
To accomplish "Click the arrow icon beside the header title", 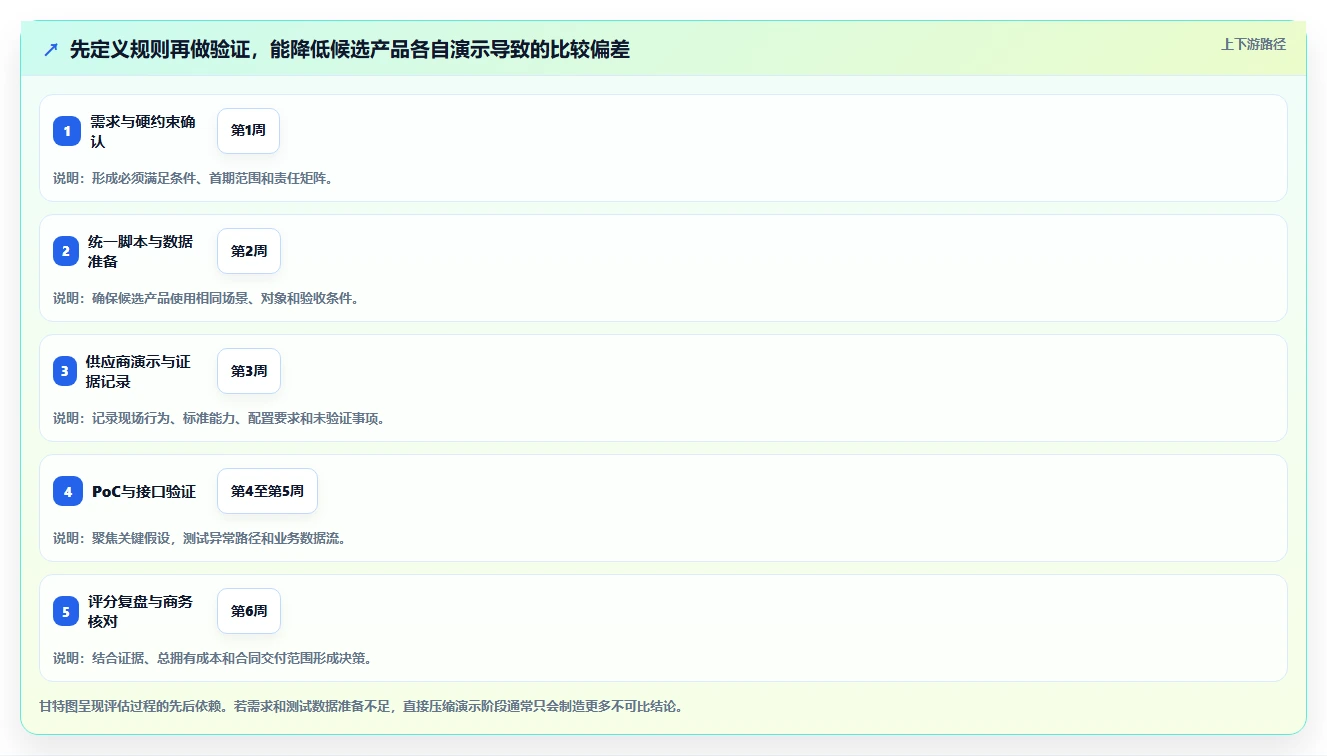I will (51, 49).
